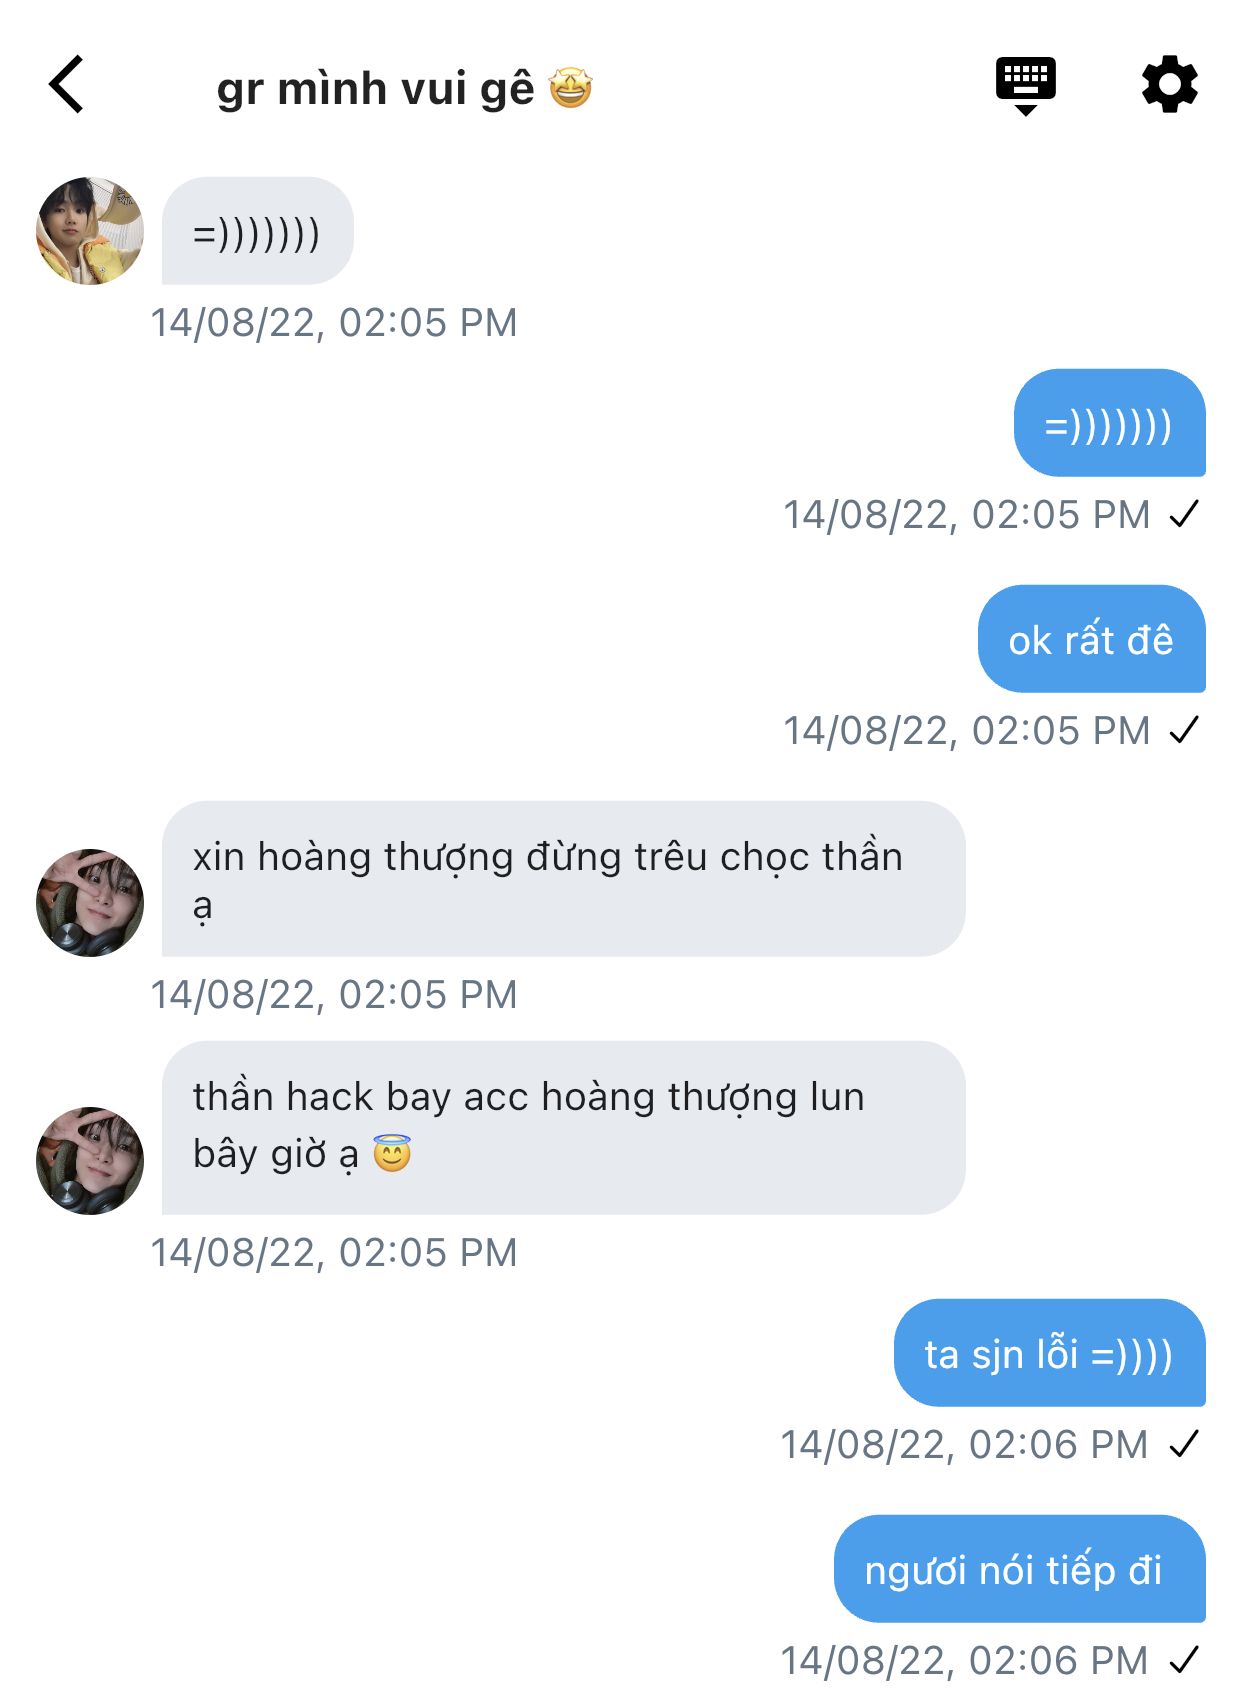Screen dimensions: 1242x1691
Task: Click the "ok rất đê" message bubble
Action: pyautogui.click(x=1091, y=639)
